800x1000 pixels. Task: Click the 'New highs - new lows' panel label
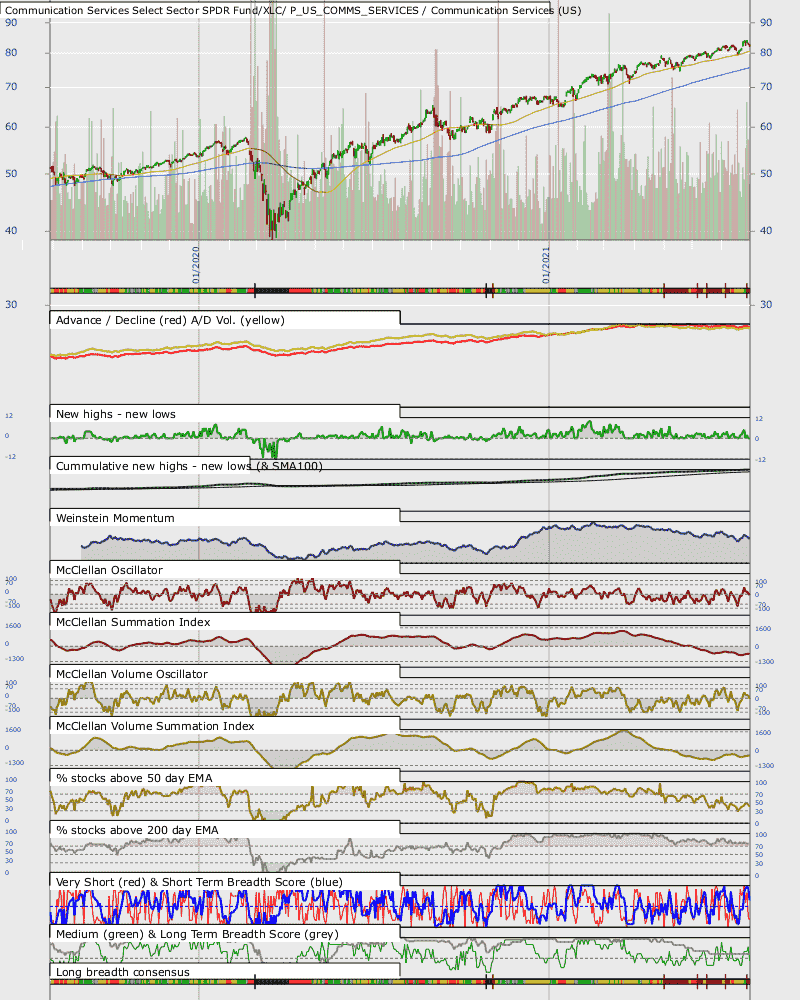(x=115, y=414)
